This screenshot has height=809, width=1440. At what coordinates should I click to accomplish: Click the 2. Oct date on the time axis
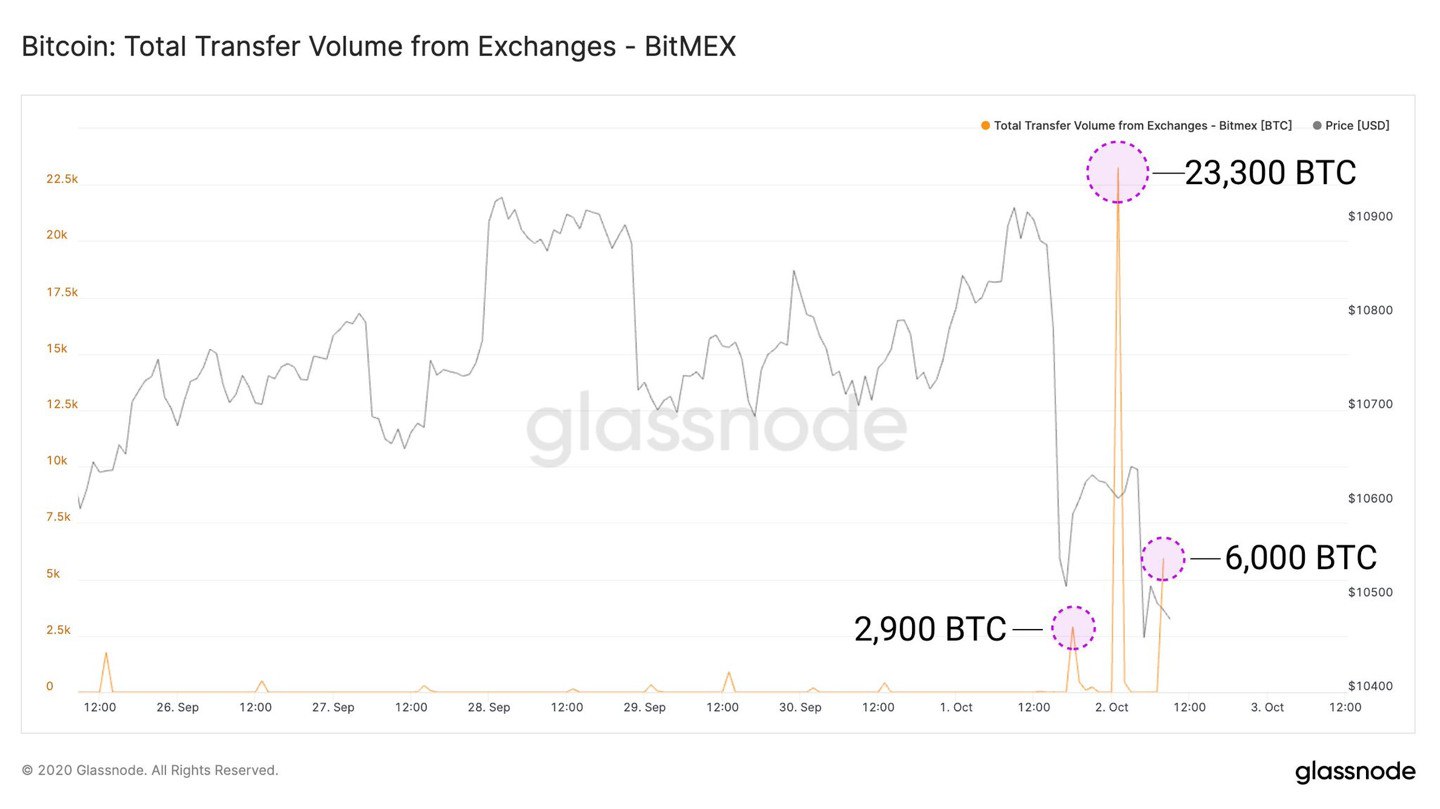[1111, 707]
